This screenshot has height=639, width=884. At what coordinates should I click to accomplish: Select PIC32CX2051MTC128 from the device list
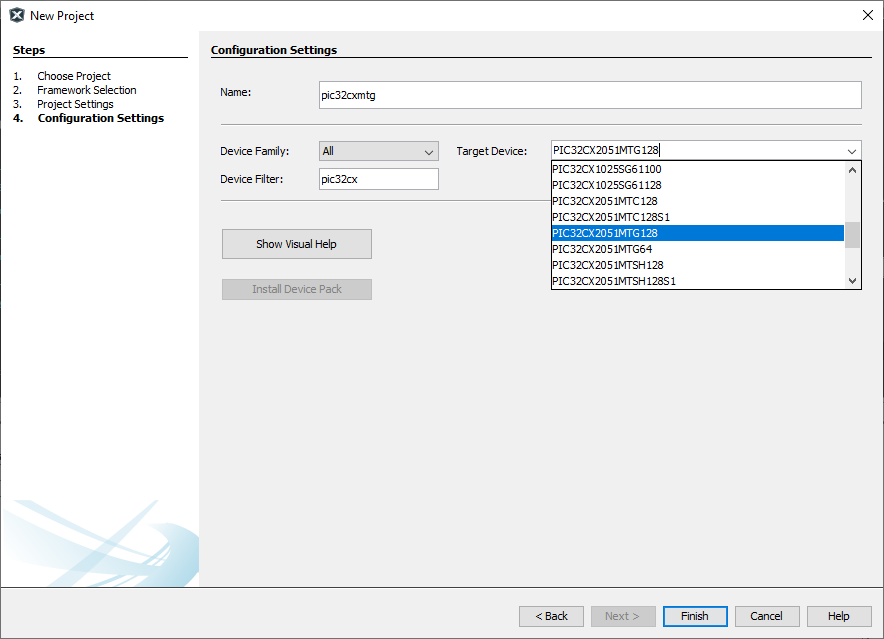click(697, 201)
